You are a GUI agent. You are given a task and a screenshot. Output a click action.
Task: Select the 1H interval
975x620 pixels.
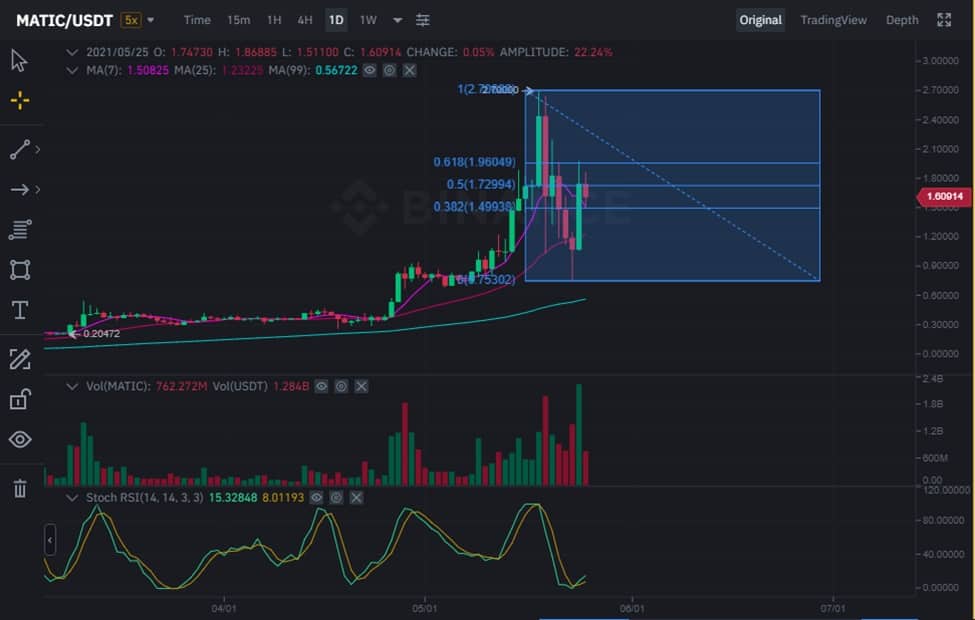click(274, 20)
